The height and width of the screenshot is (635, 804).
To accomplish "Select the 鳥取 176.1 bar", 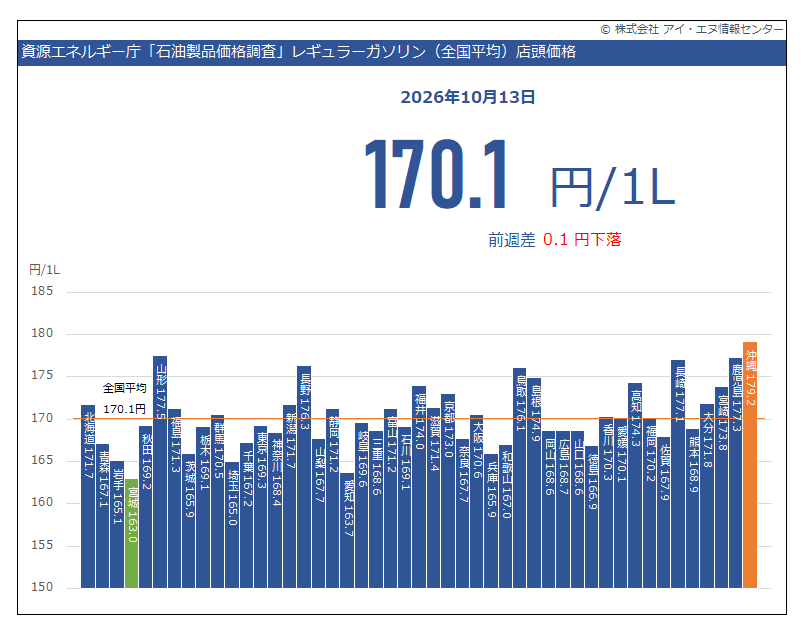I will tap(519, 478).
